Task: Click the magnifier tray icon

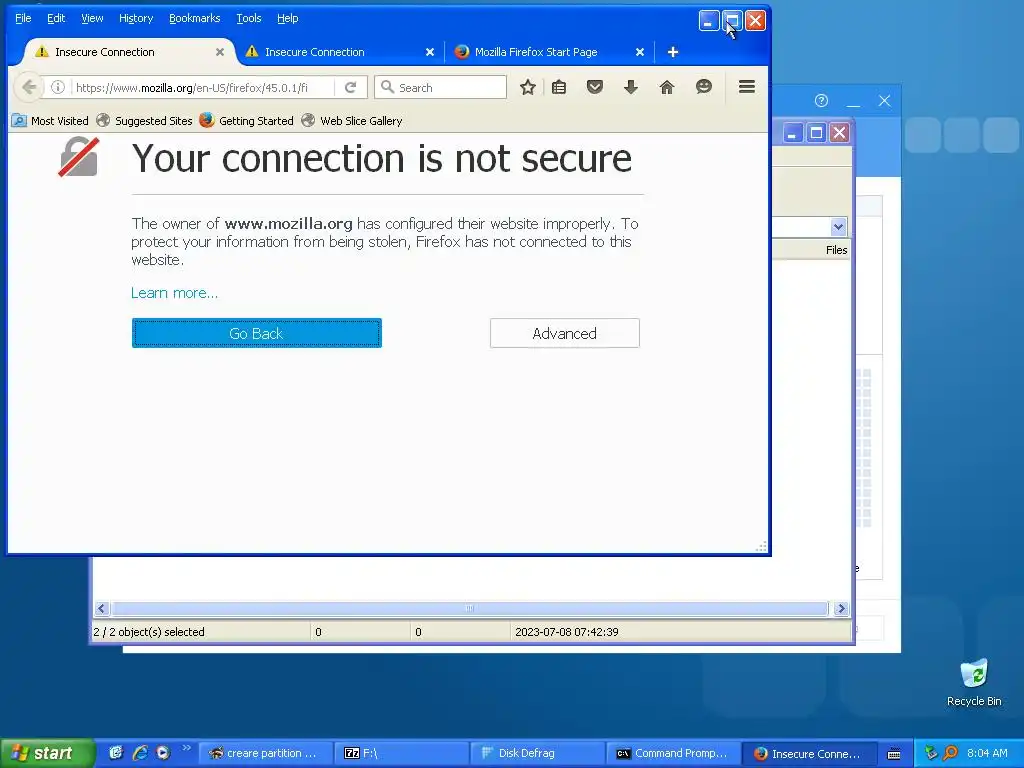Action: click(950, 754)
